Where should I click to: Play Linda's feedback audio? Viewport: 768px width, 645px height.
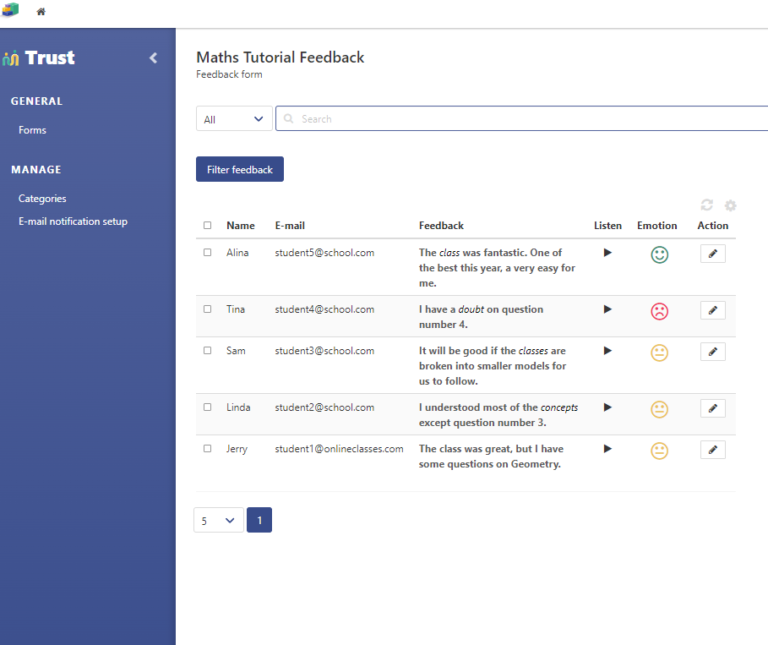607,407
